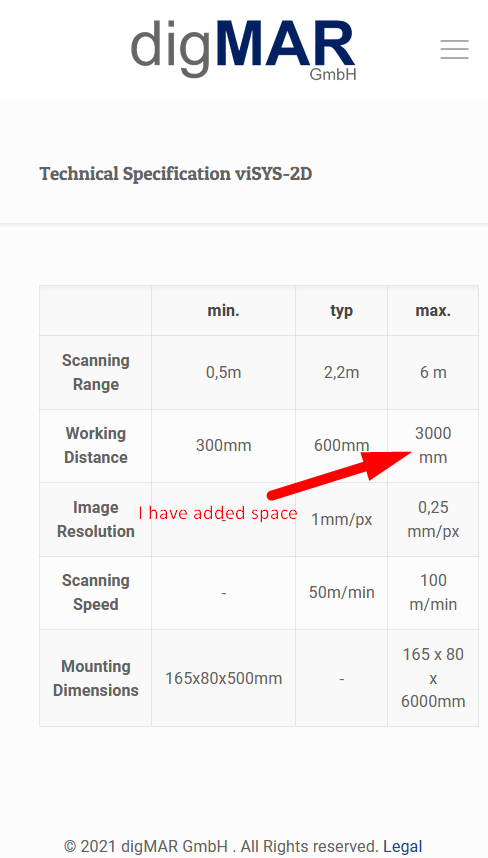Select the Working Distance row label

tap(96, 445)
